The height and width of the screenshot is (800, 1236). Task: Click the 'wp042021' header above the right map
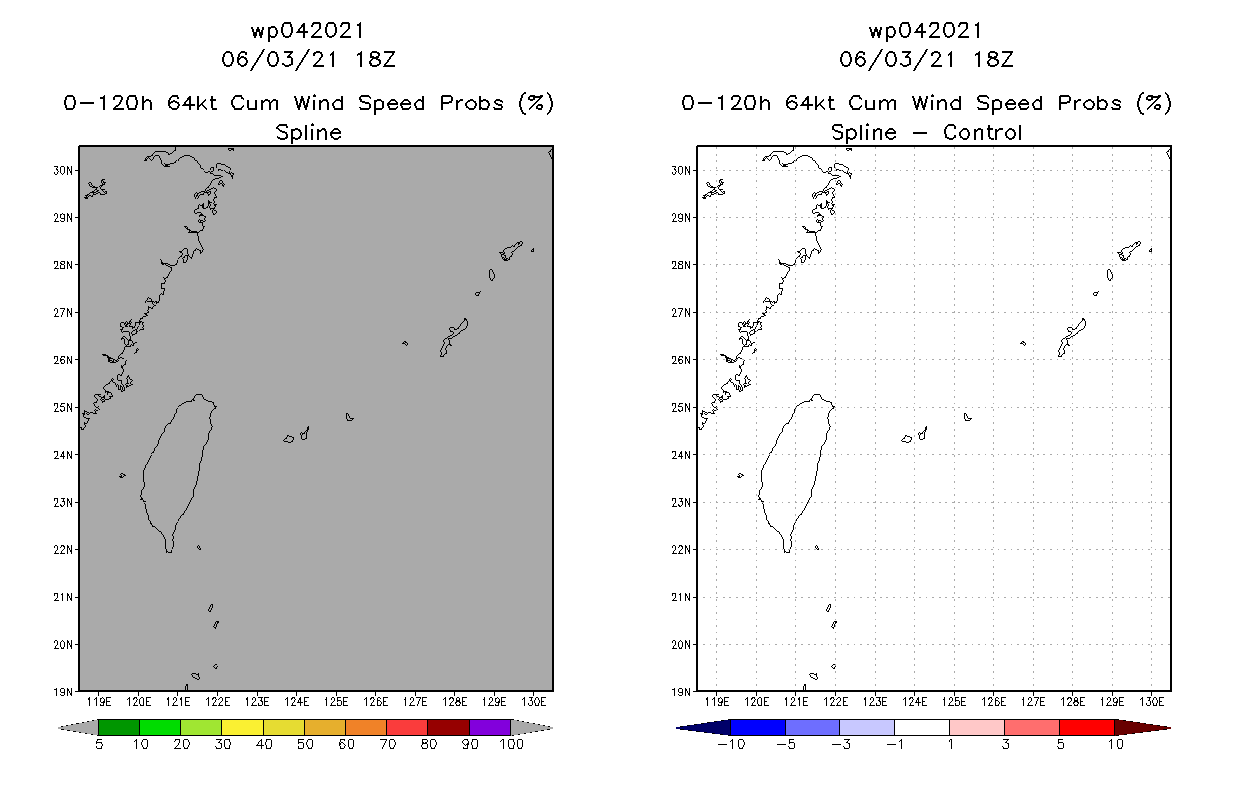coord(926,31)
